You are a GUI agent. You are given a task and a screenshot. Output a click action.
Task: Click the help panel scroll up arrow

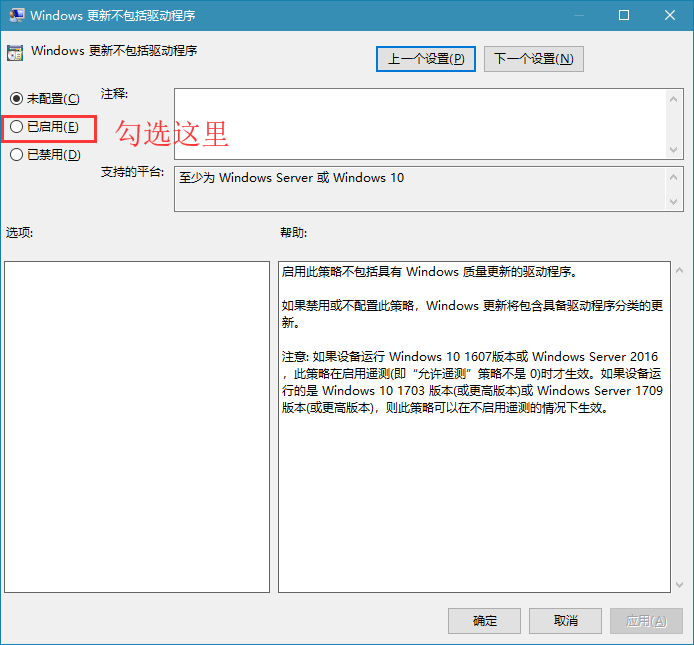point(679,270)
